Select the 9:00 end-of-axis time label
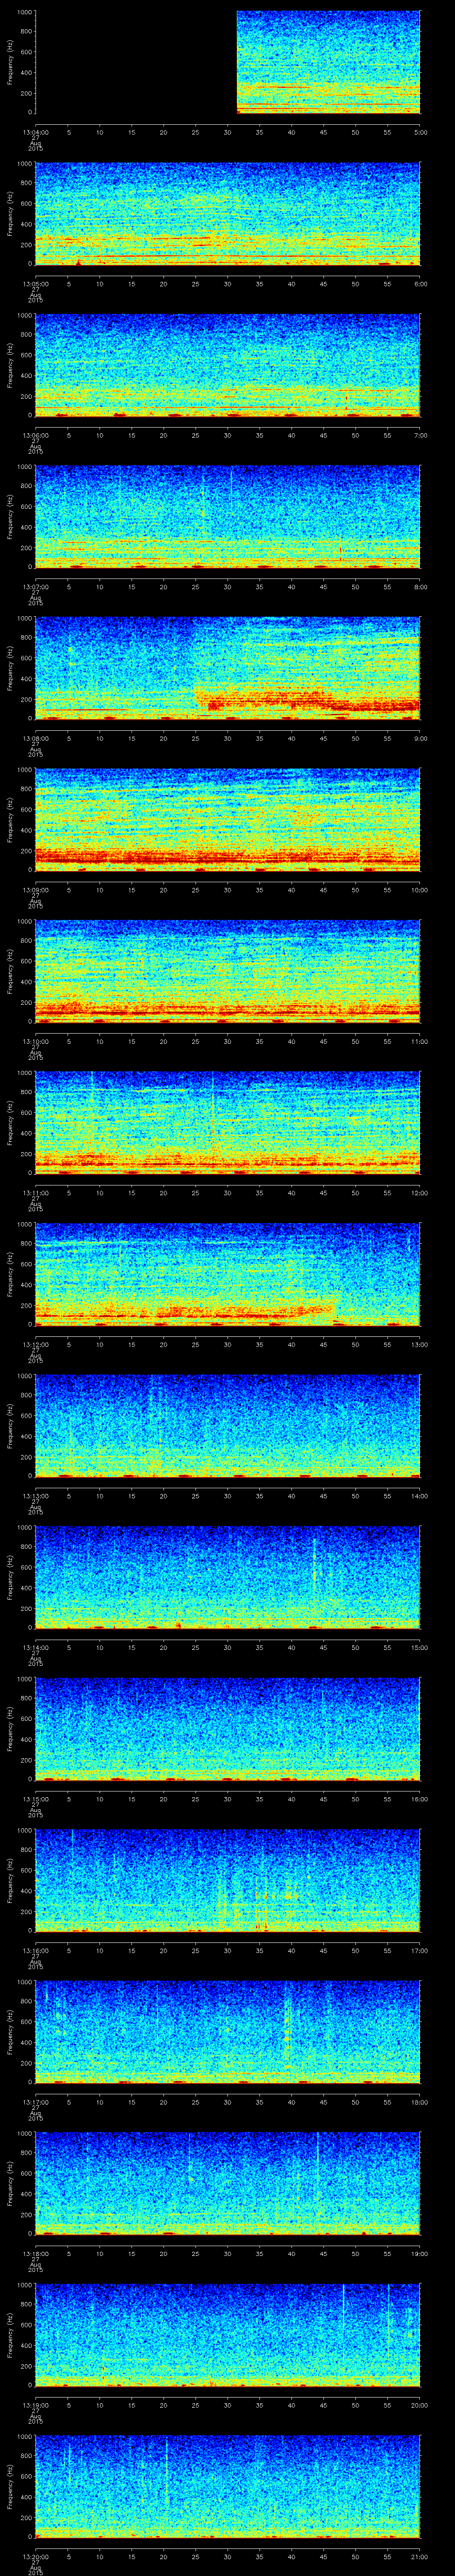This screenshot has height=2576, width=455. tap(420, 738)
